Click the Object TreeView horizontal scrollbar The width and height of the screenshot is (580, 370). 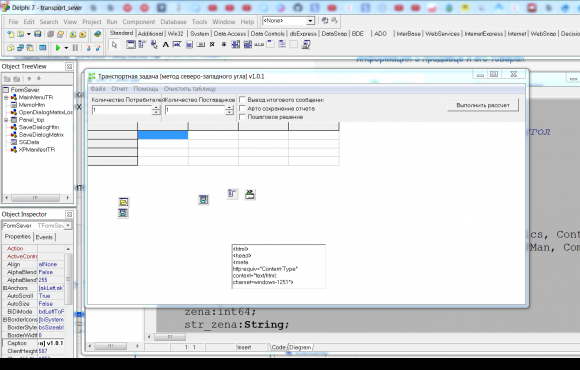tap(37, 198)
